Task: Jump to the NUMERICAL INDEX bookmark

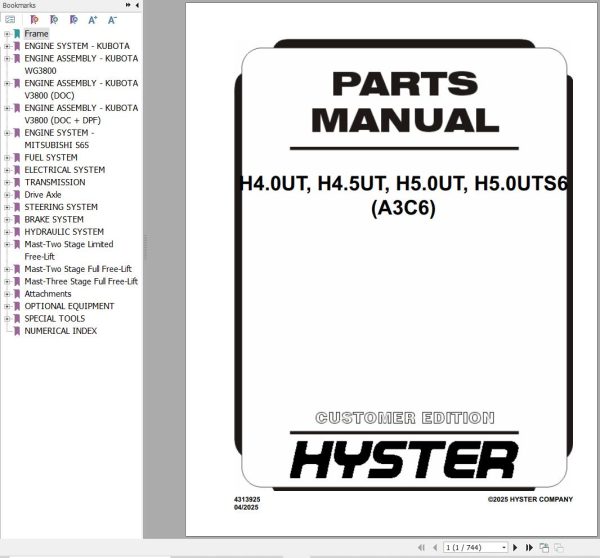Action: point(60,331)
